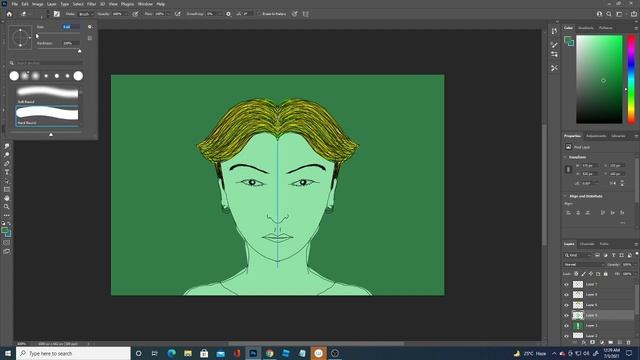Click the lock all layer icon
This screenshot has width=640, height=360.
(x=606, y=274)
